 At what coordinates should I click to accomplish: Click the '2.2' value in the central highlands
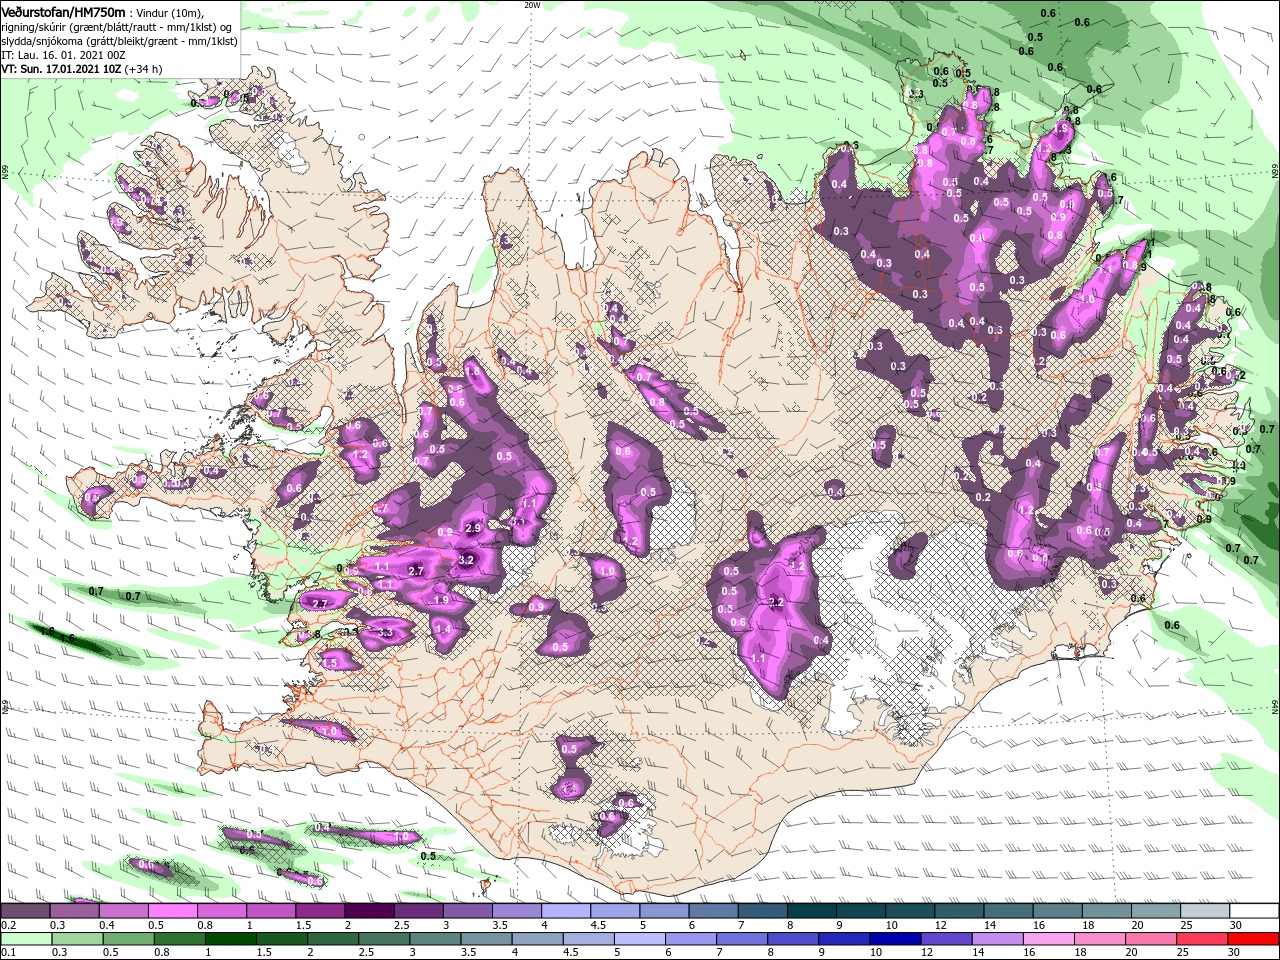click(x=775, y=602)
